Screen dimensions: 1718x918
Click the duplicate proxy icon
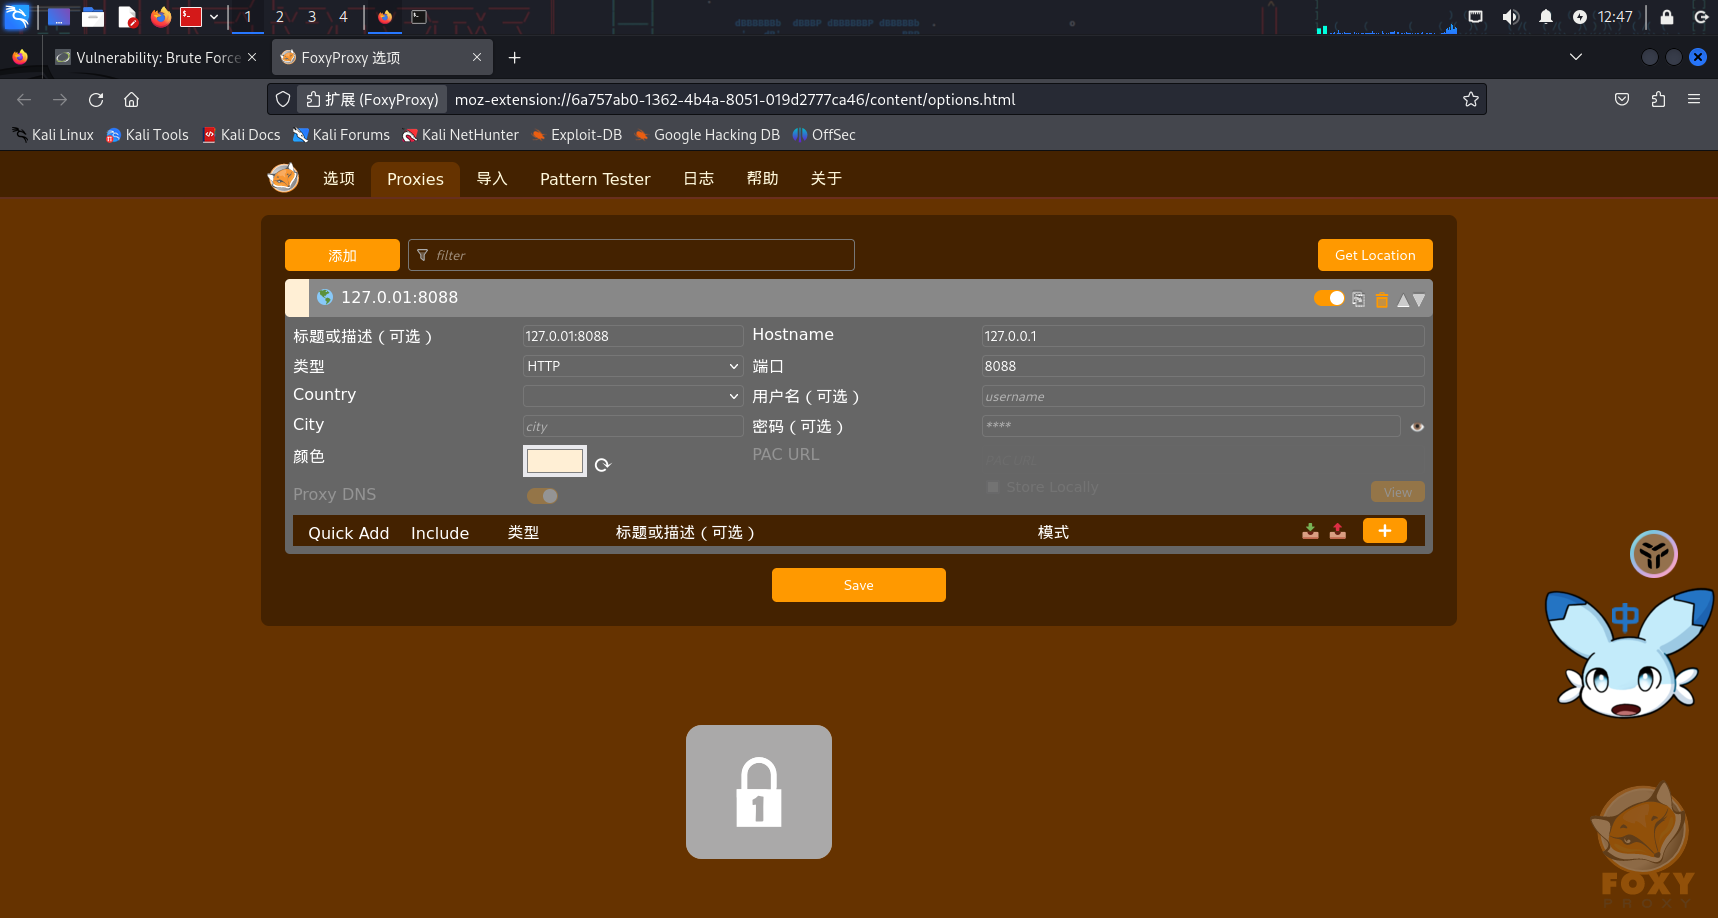pyautogui.click(x=1358, y=300)
